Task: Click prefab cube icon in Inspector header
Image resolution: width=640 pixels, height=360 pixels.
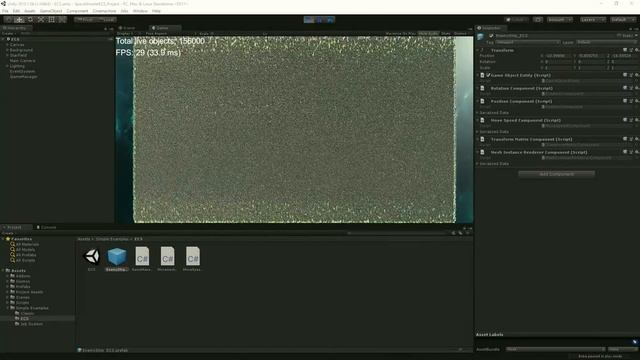Action: tap(481, 37)
